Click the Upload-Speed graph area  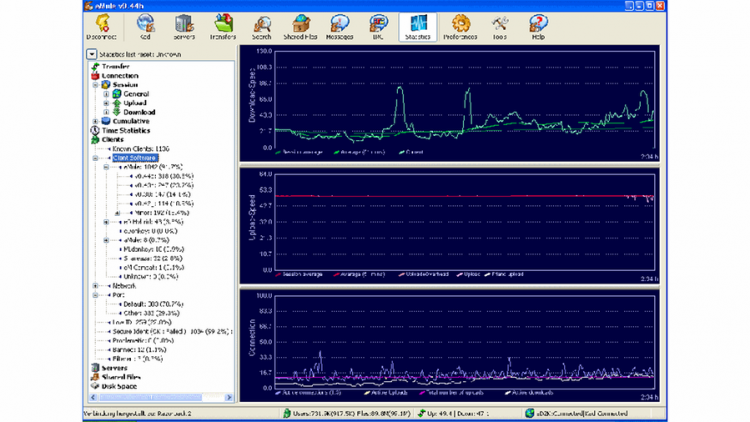(464, 222)
